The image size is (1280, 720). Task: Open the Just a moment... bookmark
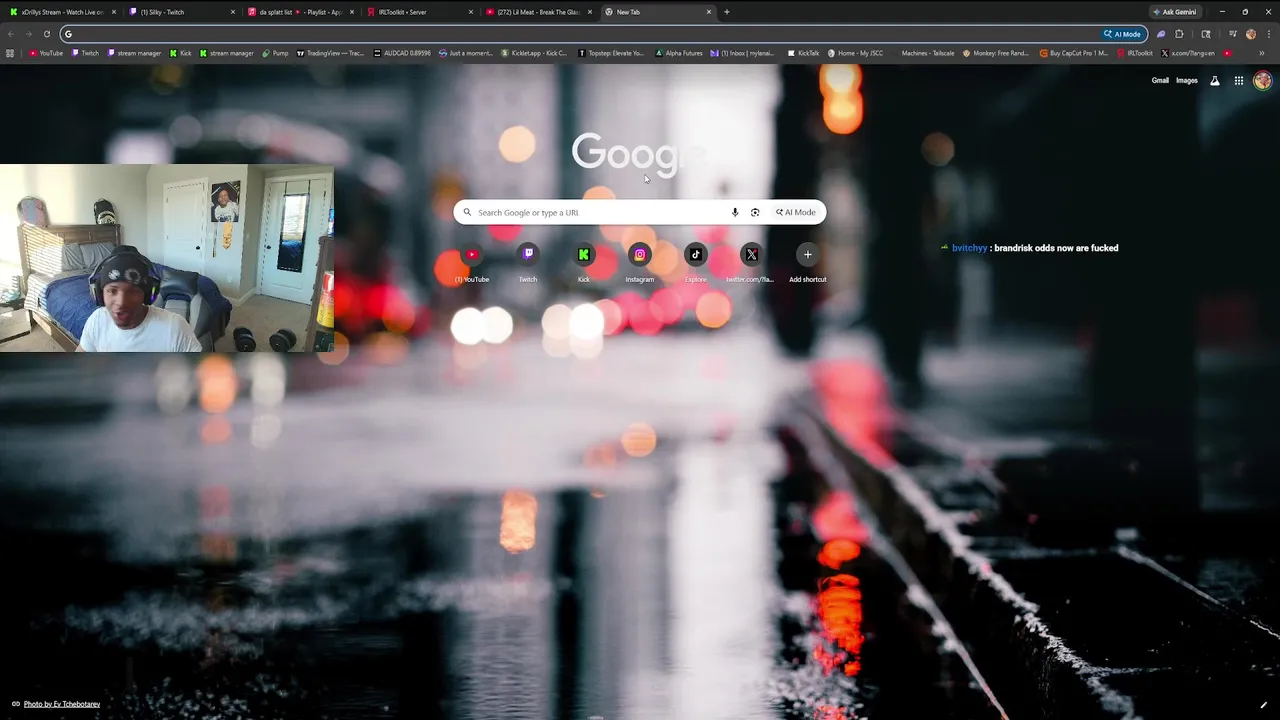[x=468, y=53]
